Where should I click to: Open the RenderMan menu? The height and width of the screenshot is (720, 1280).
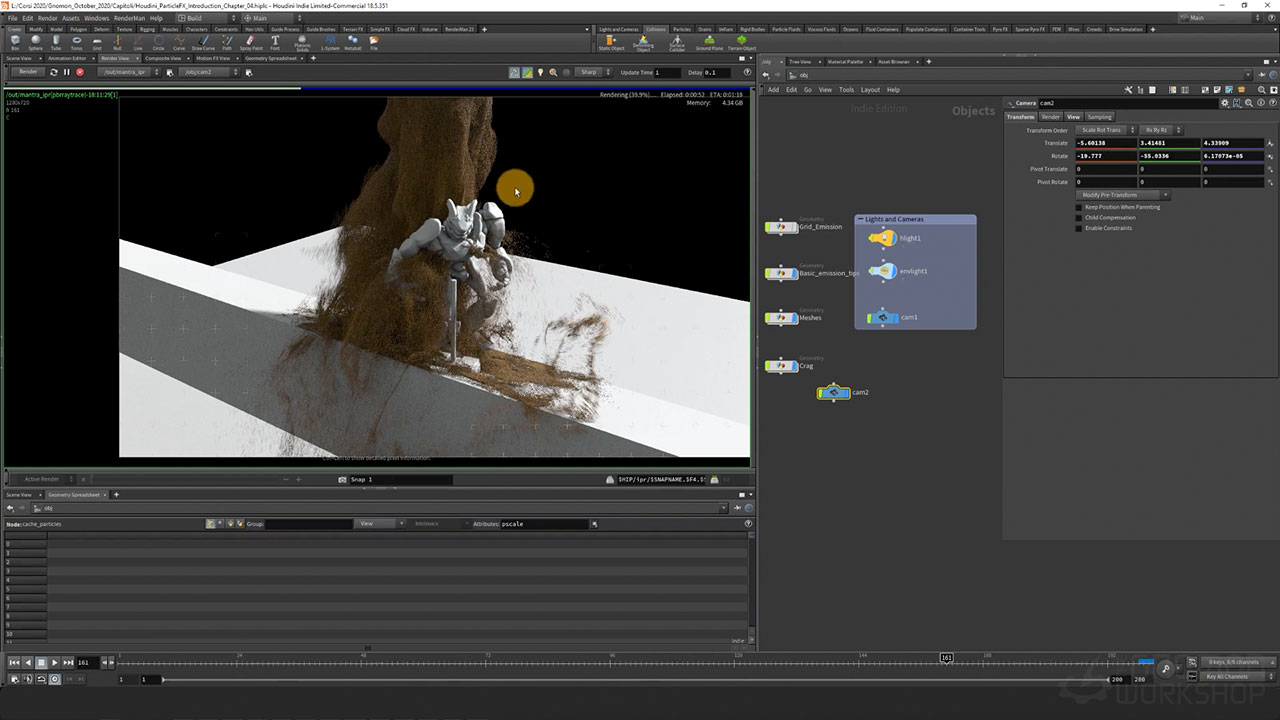point(129,18)
